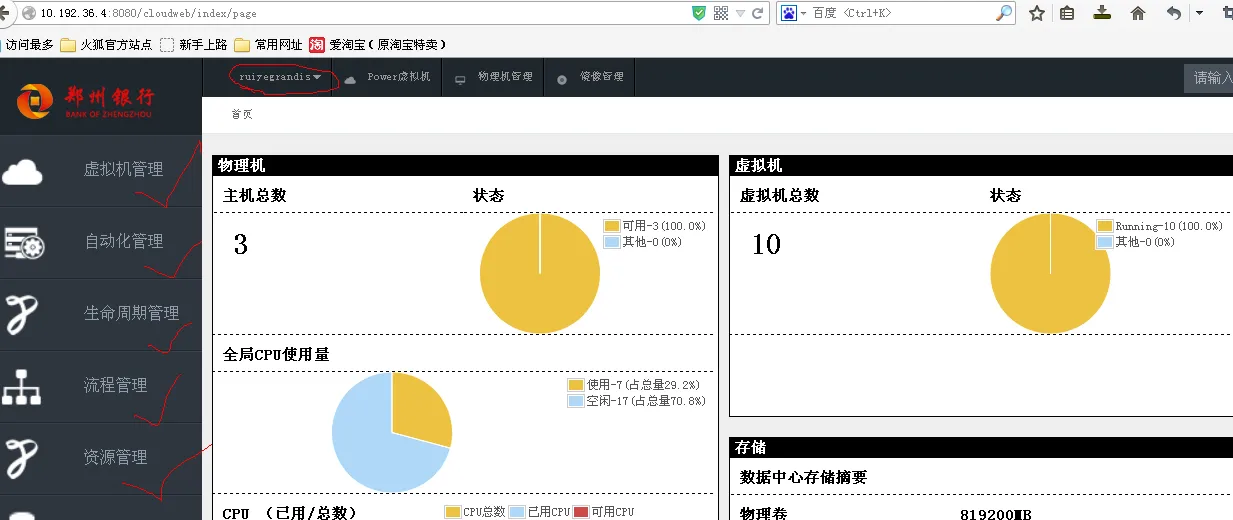
Task: Open the 常用网址 bookmark folder
Action: point(268,44)
